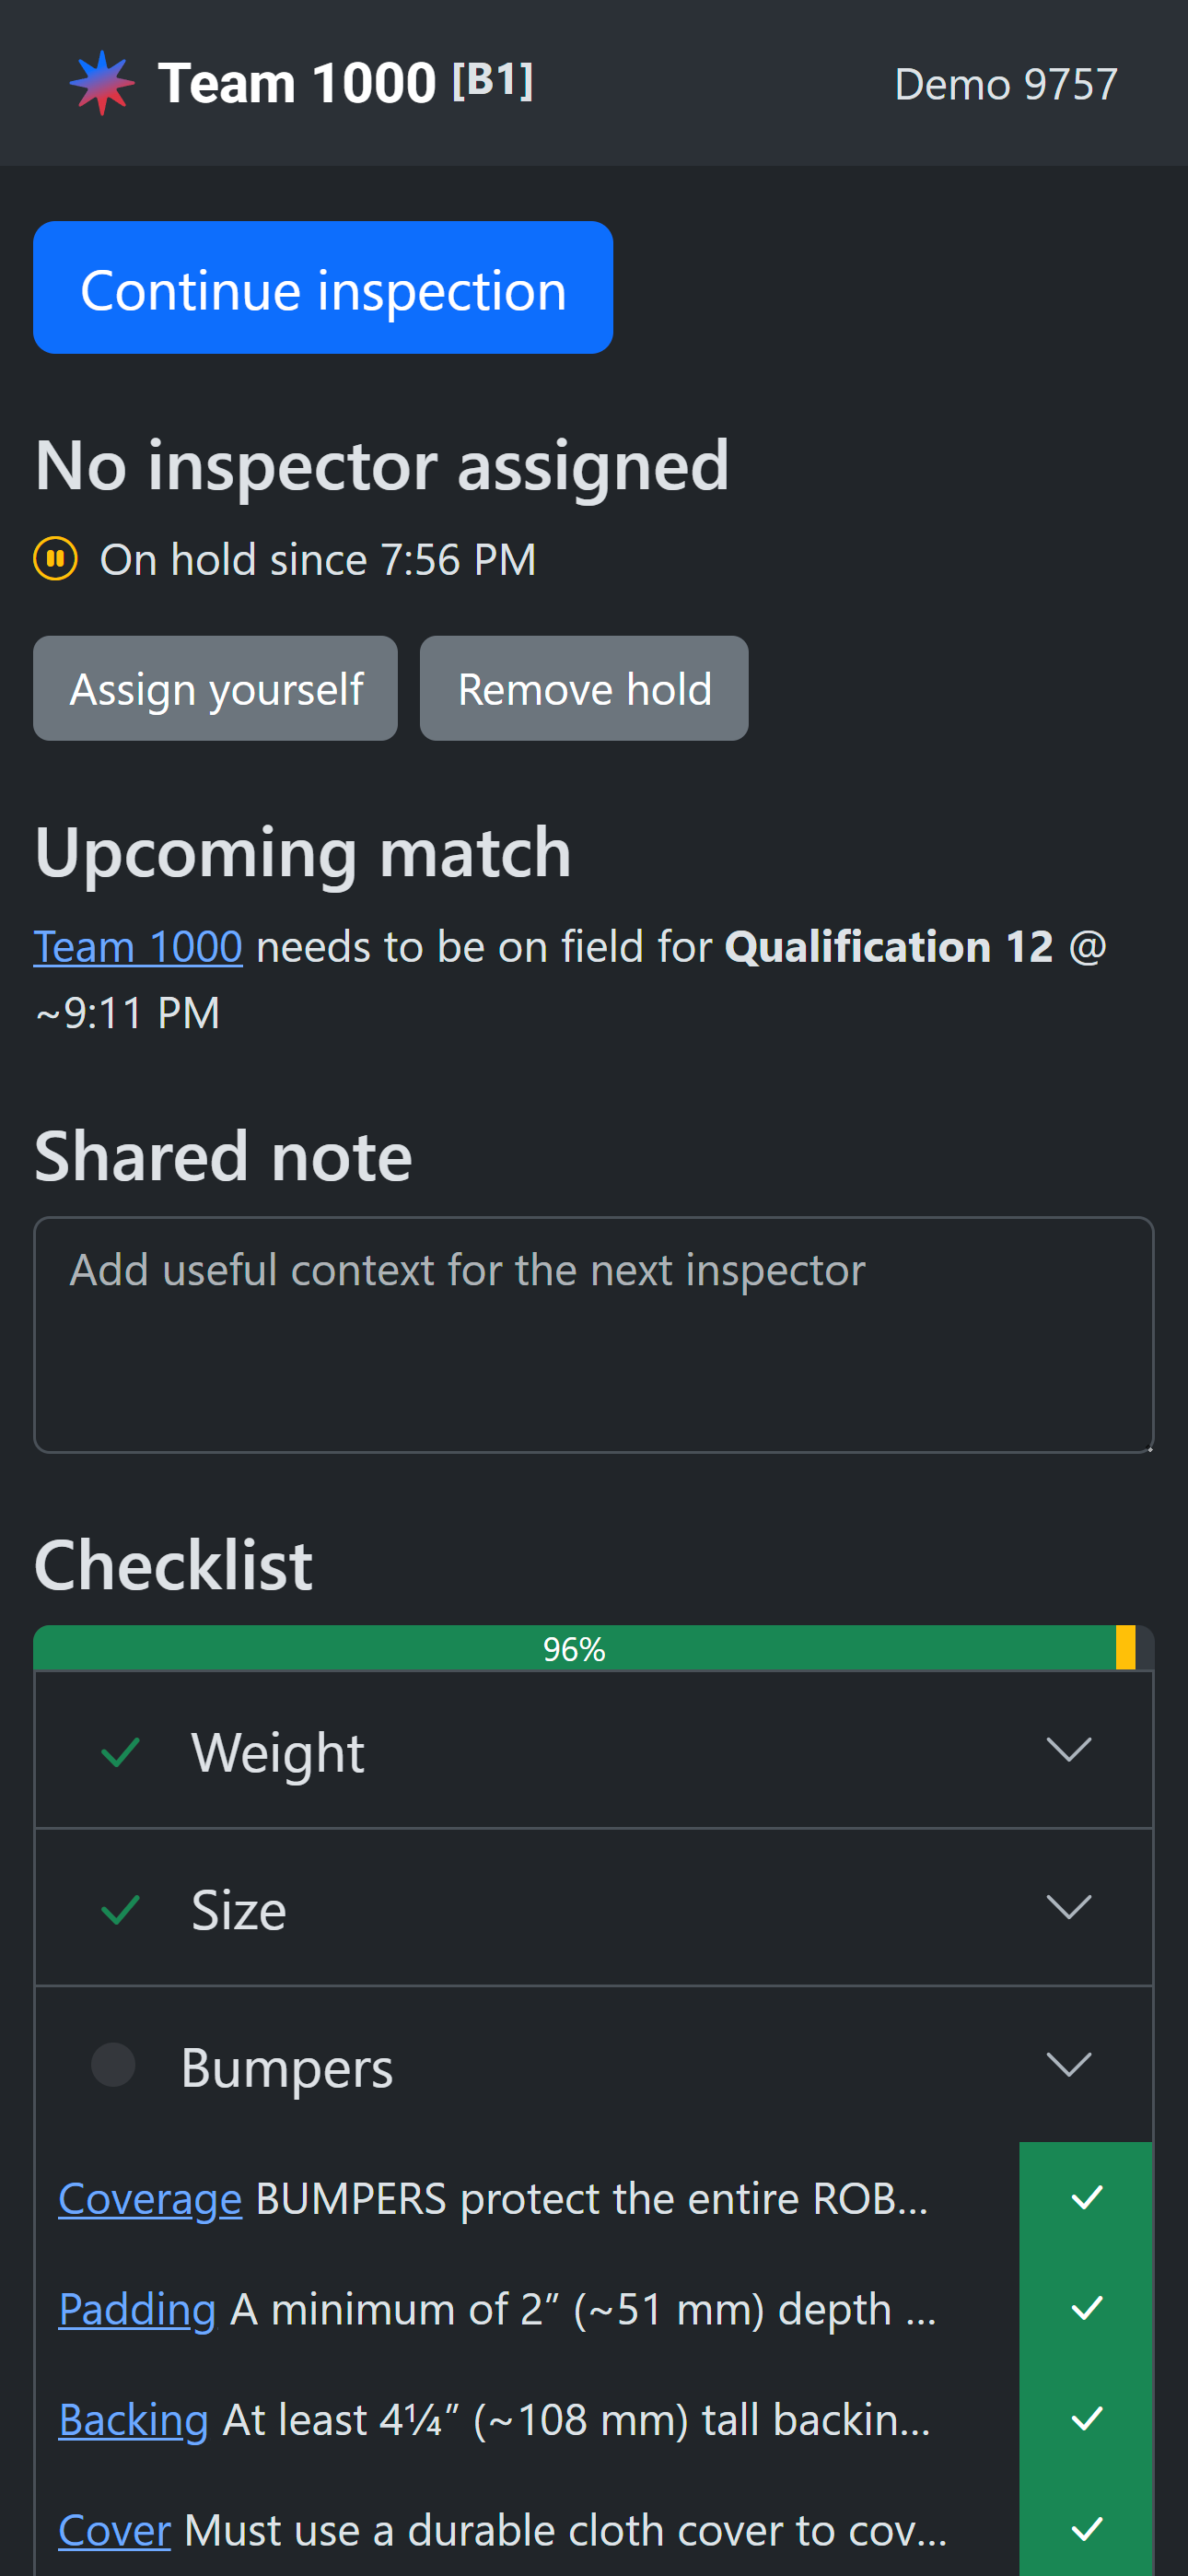Toggle the Cover rule pass checkmark
The image size is (1188, 2576).
point(1085,2529)
